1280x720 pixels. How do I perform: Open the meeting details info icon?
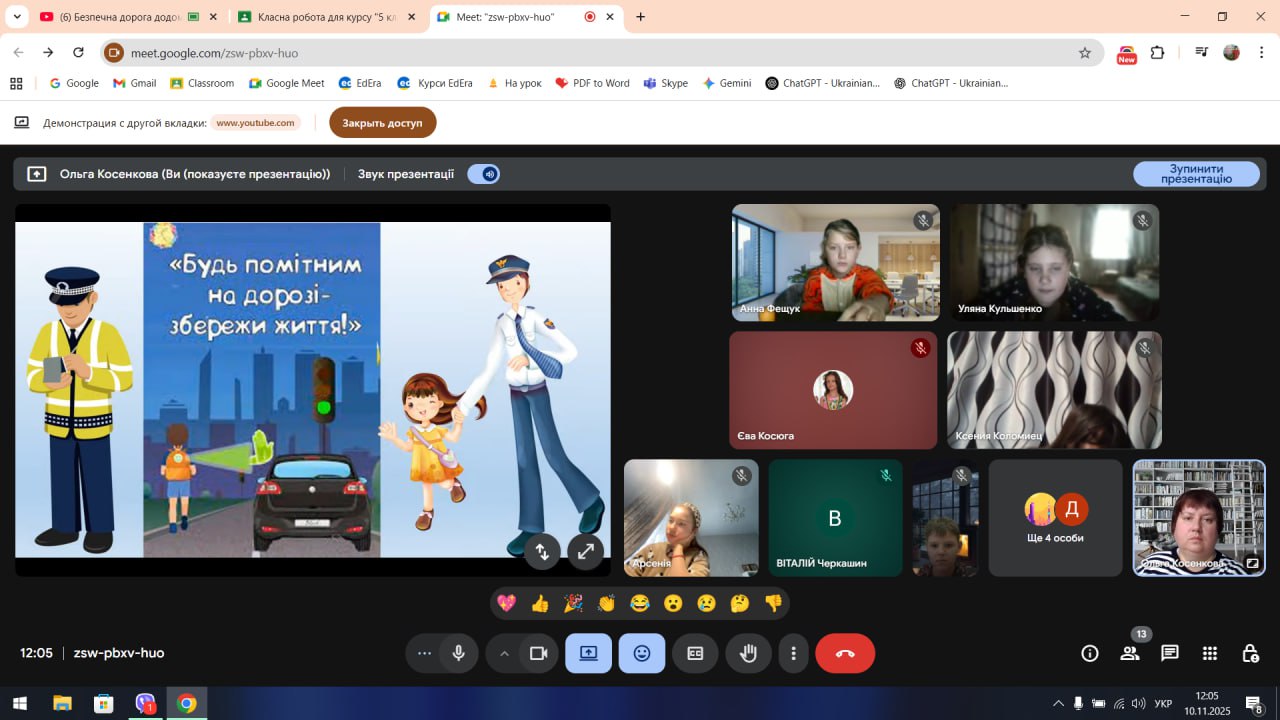click(1090, 653)
